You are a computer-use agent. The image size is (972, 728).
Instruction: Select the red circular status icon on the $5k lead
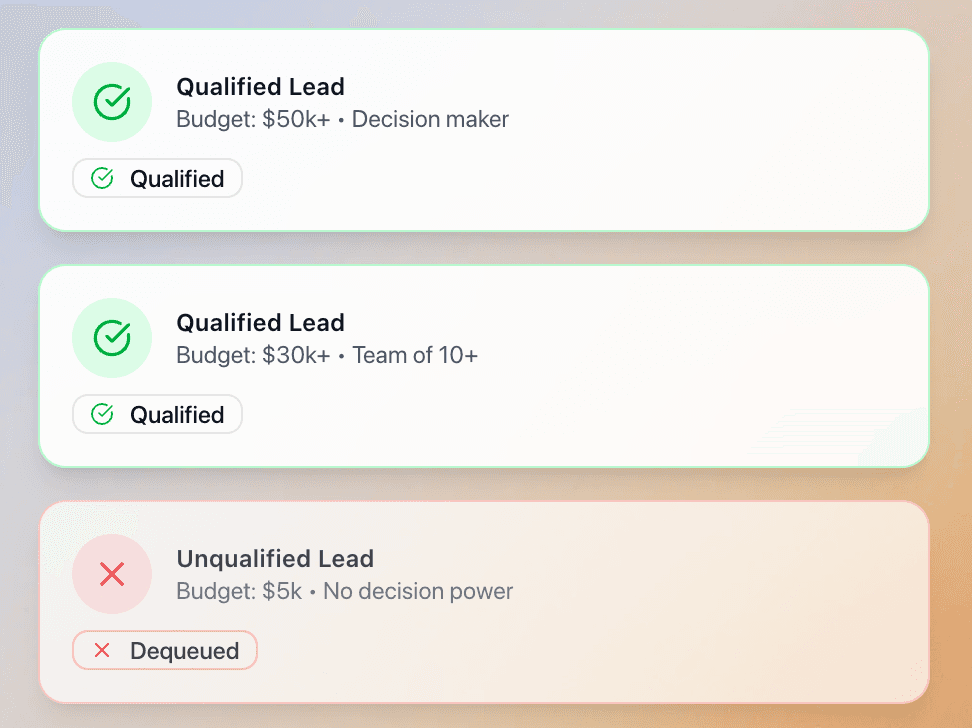point(111,574)
